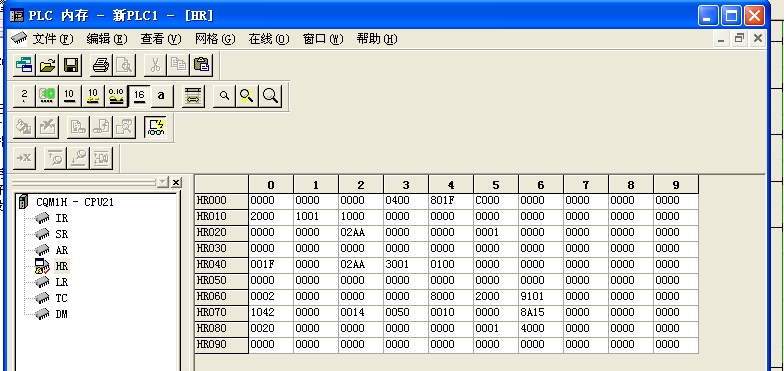Open the 网格 menu
This screenshot has height=371, width=784.
coord(215,39)
